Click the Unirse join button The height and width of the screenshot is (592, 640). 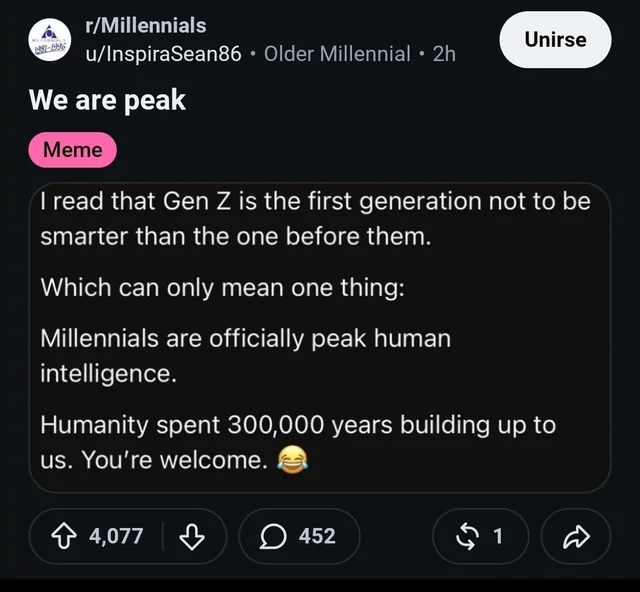[x=555, y=40]
